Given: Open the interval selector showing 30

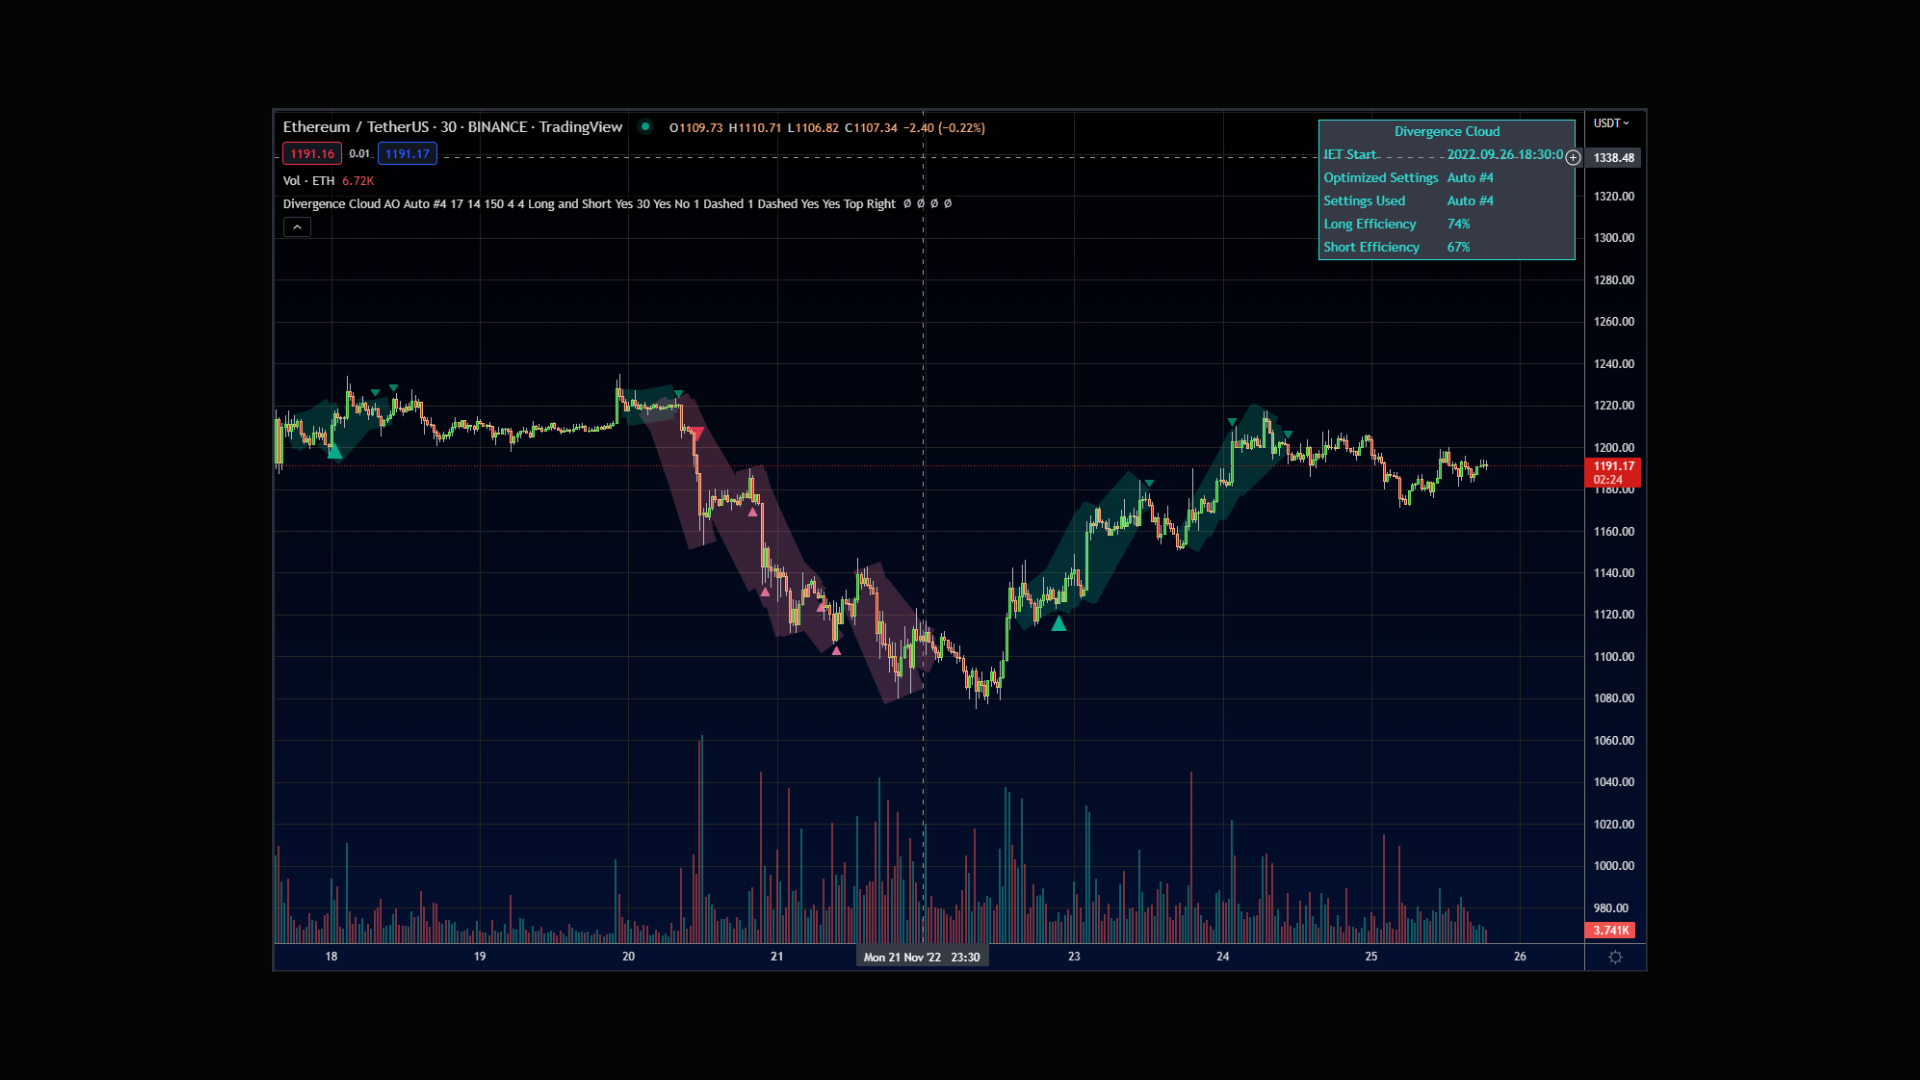Looking at the screenshot, I should (450, 127).
